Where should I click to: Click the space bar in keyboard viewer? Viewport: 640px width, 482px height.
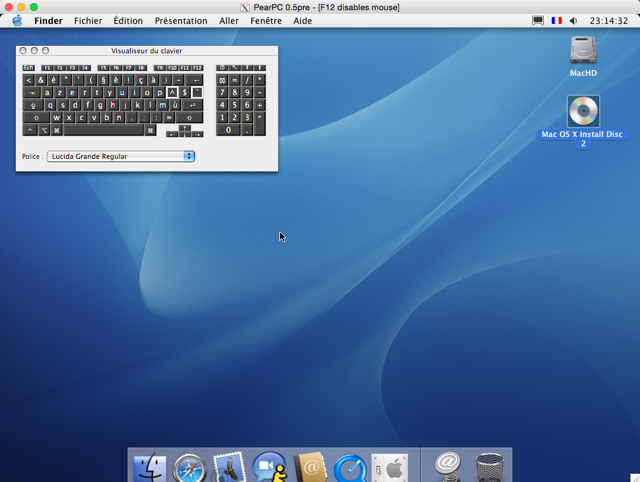[x=104, y=130]
